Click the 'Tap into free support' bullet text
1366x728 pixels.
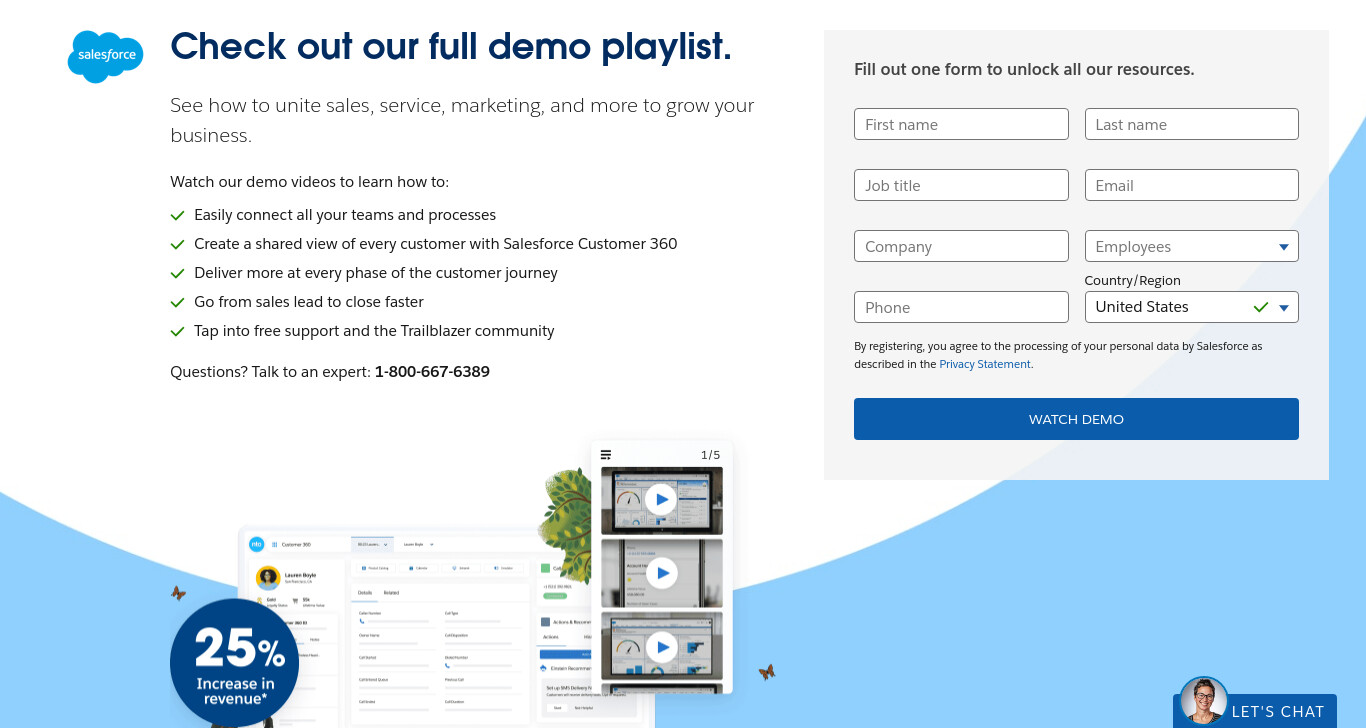point(374,331)
